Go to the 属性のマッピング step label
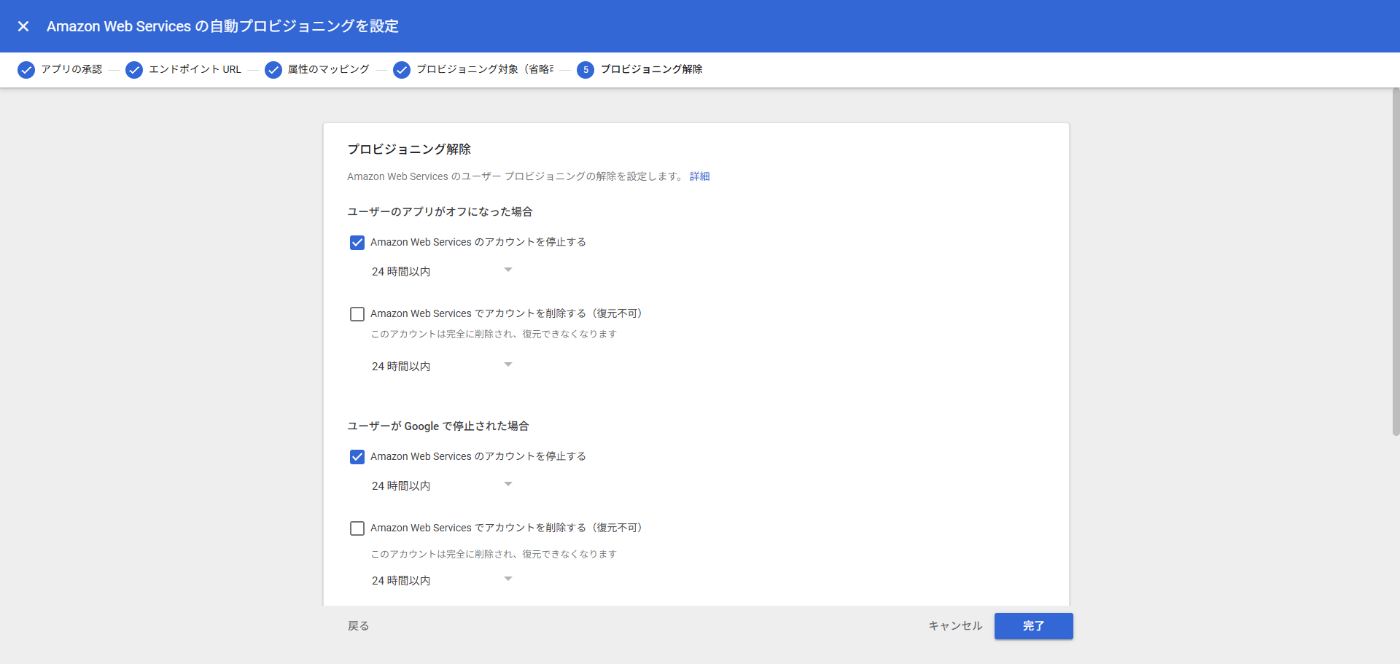The height and width of the screenshot is (664, 1400). click(329, 70)
